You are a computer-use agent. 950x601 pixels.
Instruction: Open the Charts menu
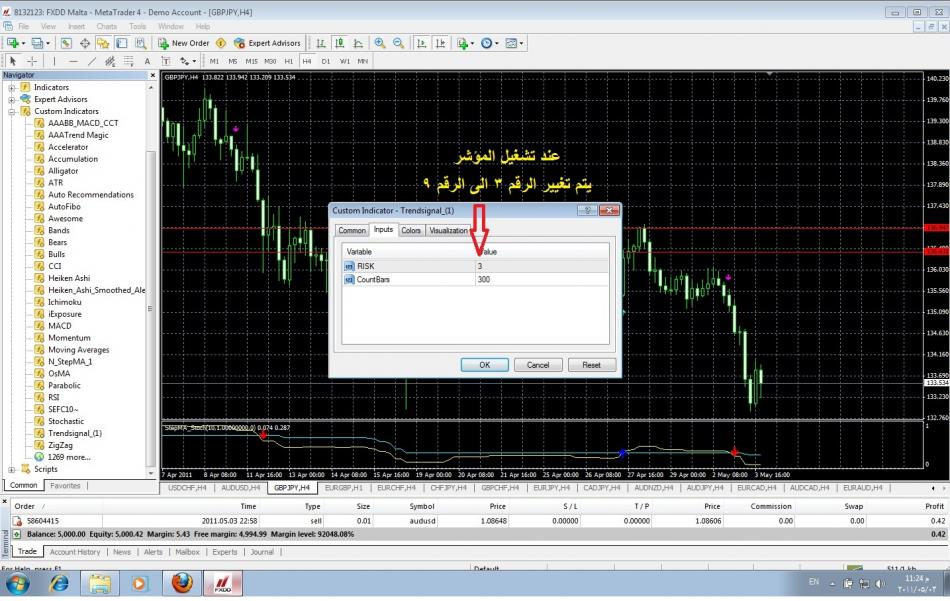tap(106, 26)
